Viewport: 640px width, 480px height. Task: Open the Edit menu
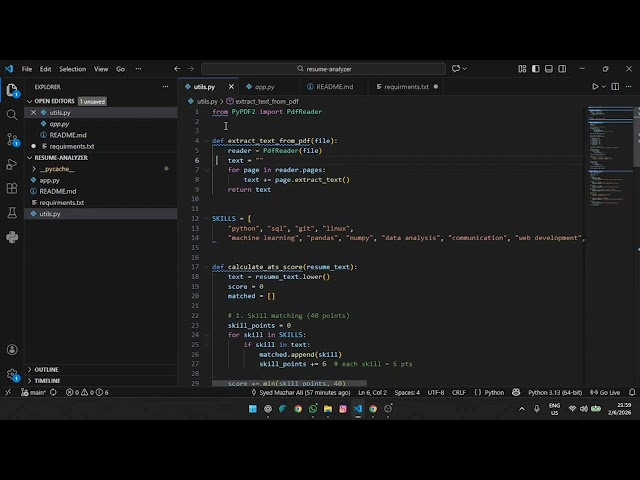pos(45,69)
